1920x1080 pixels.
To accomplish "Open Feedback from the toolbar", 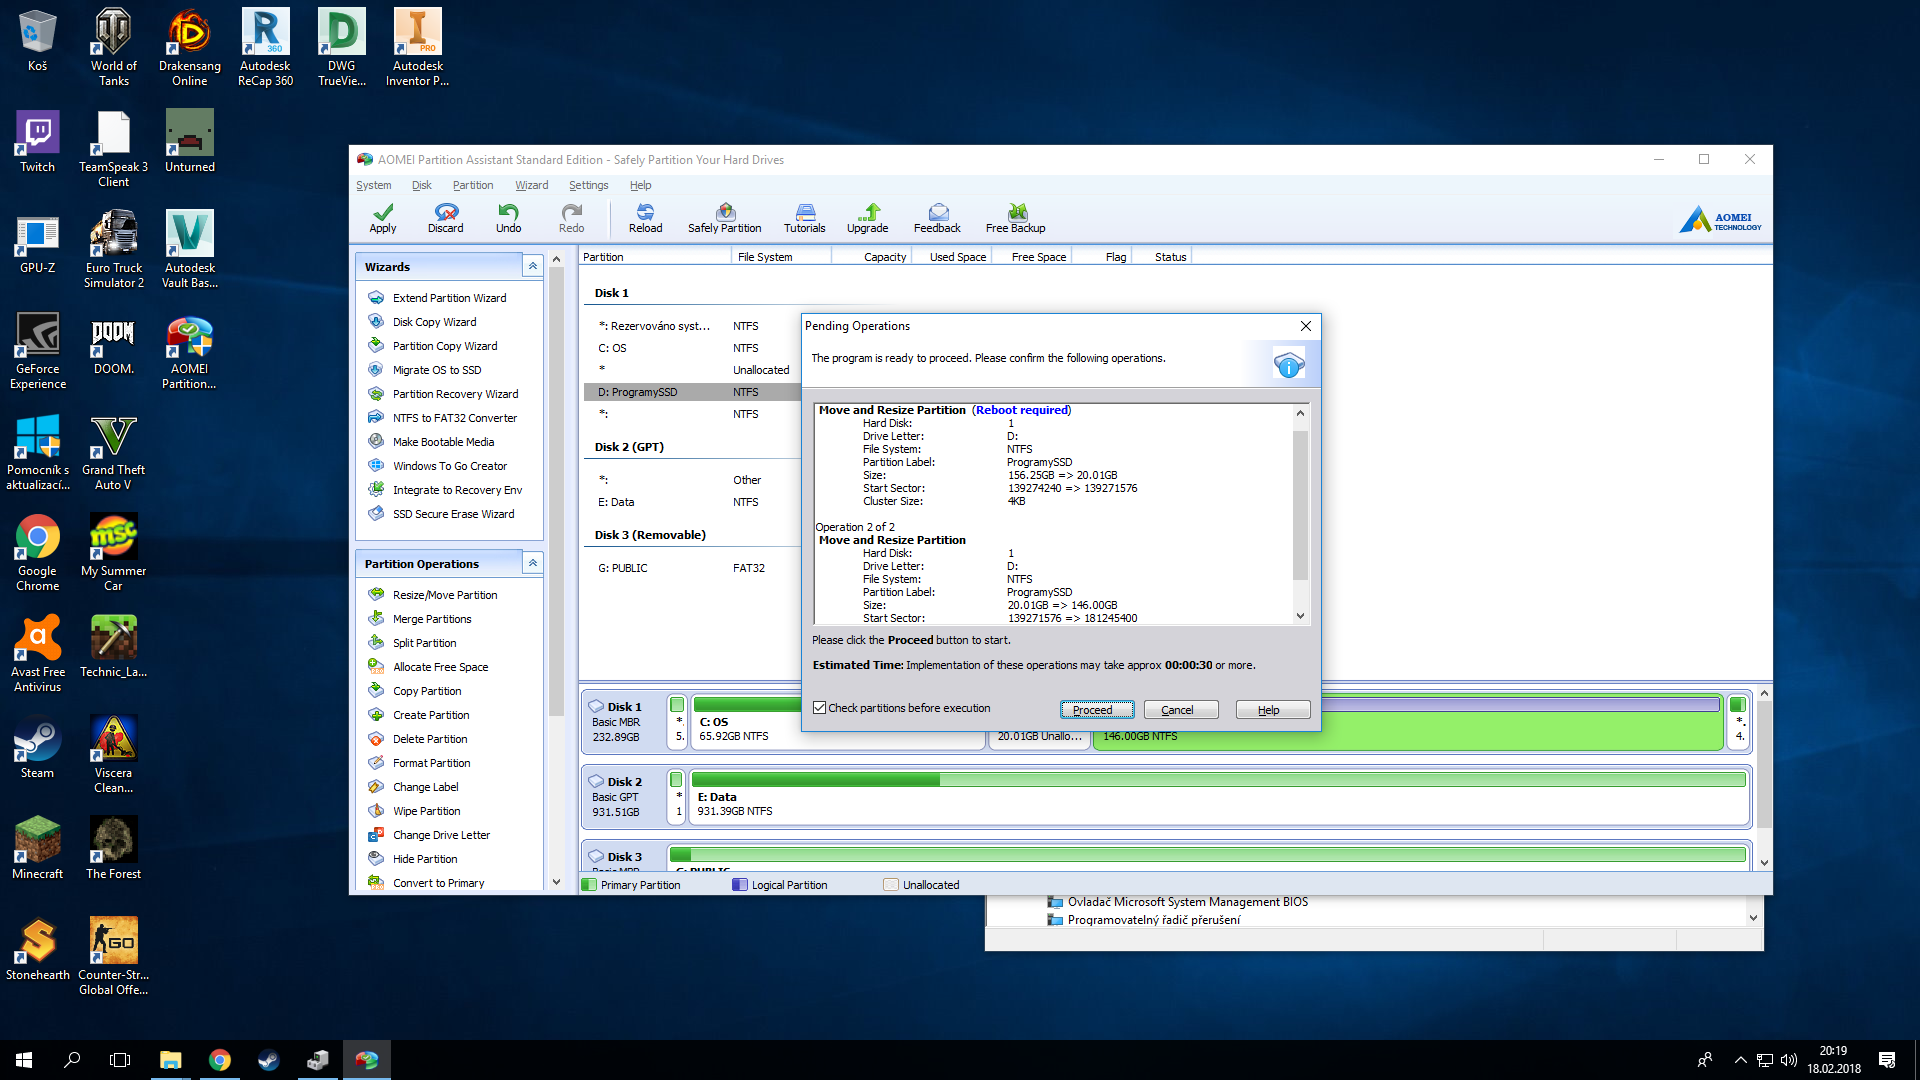I will pyautogui.click(x=937, y=218).
